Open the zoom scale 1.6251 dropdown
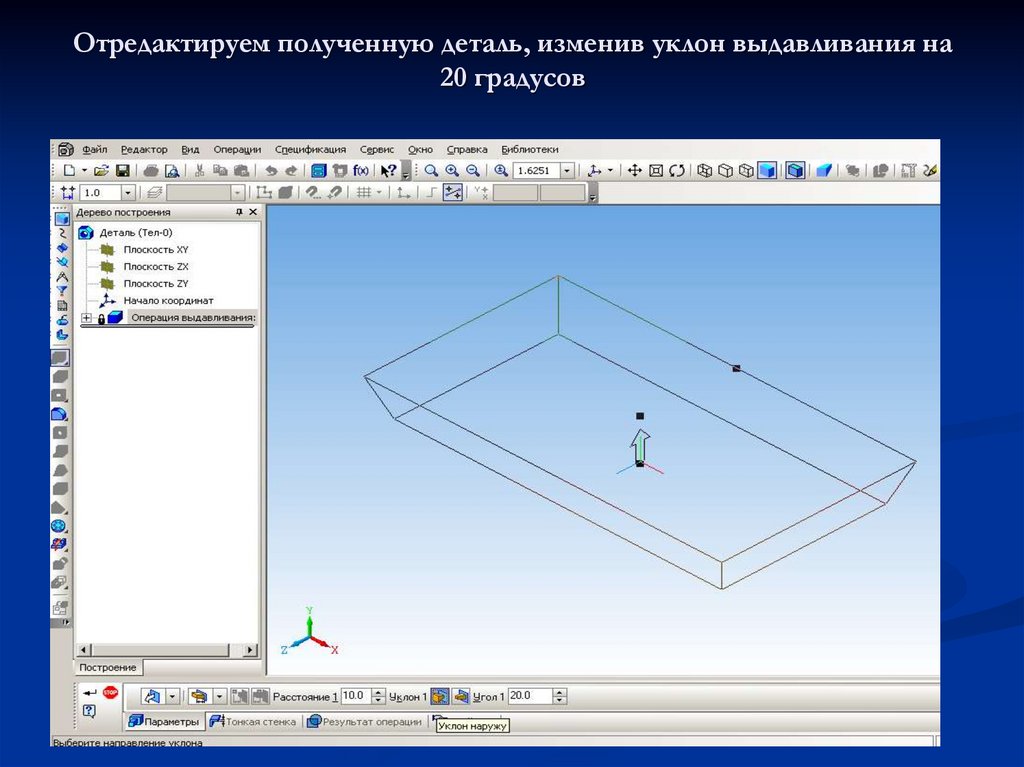Image resolution: width=1024 pixels, height=767 pixels. (567, 171)
